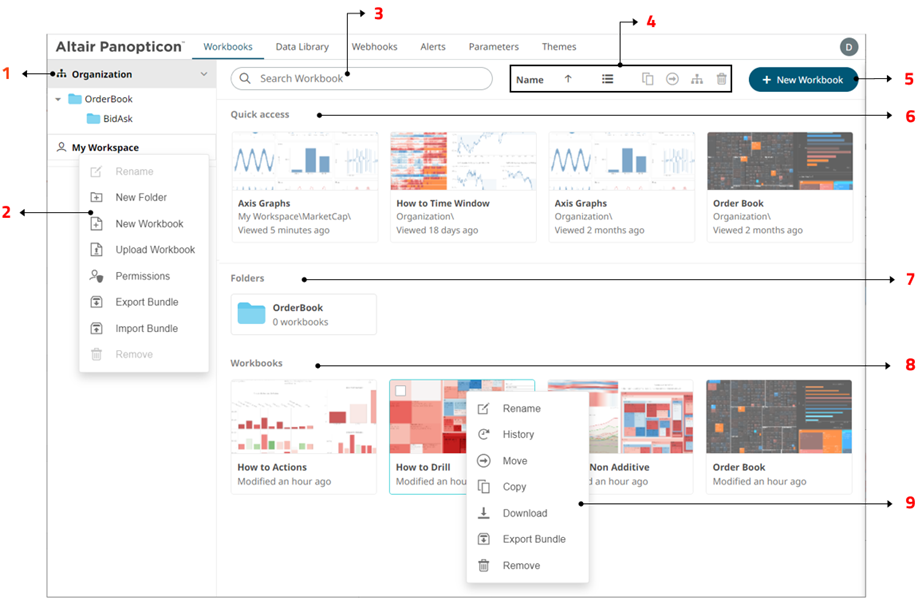Click the Upload Workbook file icon
Screen dimensions: 918x600
97,249
